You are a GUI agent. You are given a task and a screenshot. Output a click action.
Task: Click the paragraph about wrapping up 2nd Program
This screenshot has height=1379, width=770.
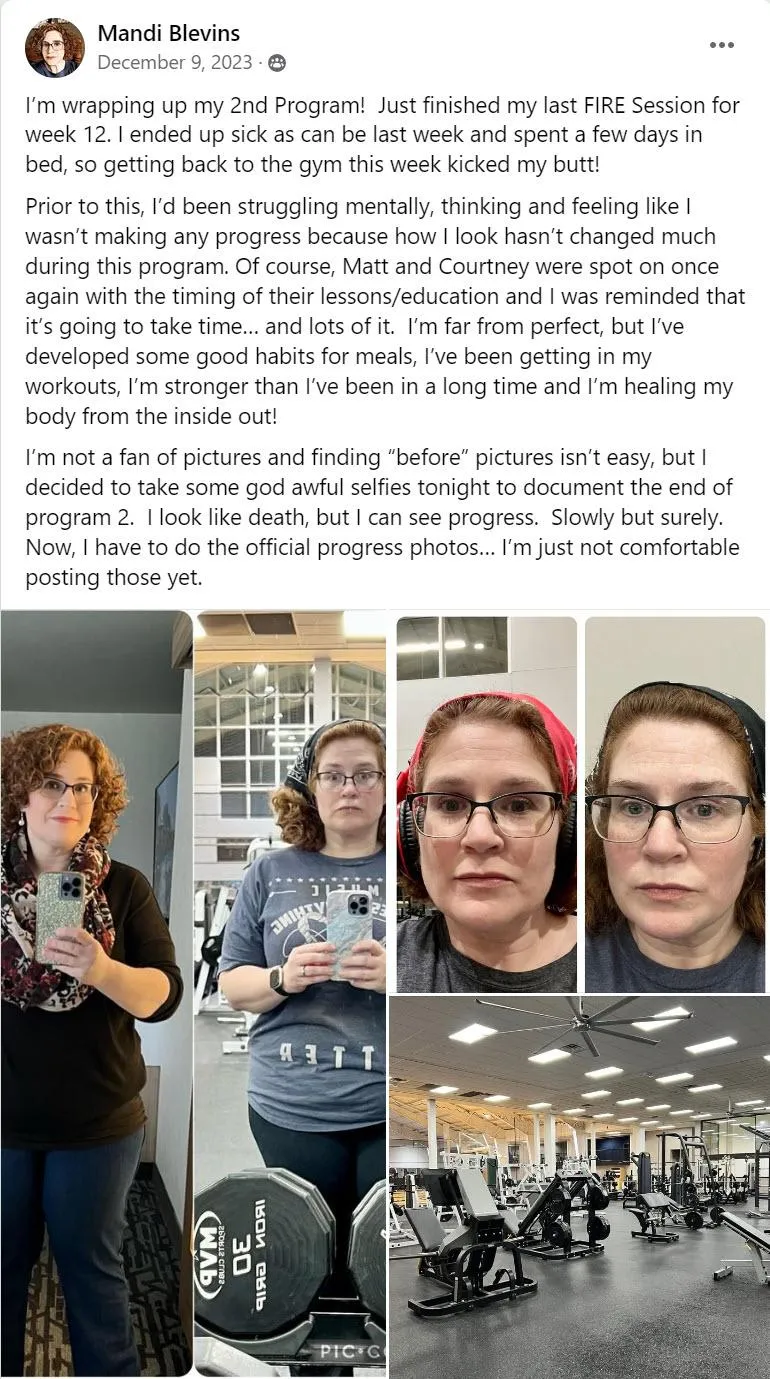tap(385, 135)
